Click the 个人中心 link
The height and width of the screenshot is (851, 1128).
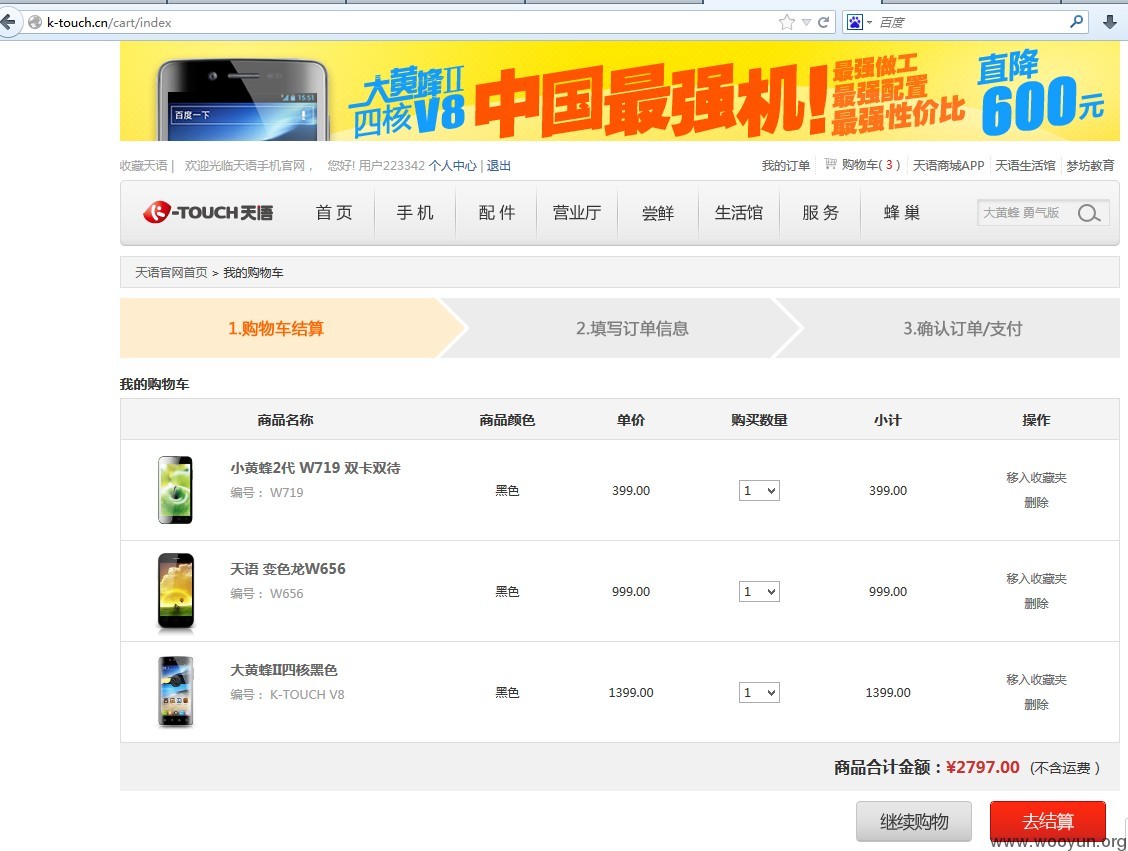pyautogui.click(x=452, y=165)
